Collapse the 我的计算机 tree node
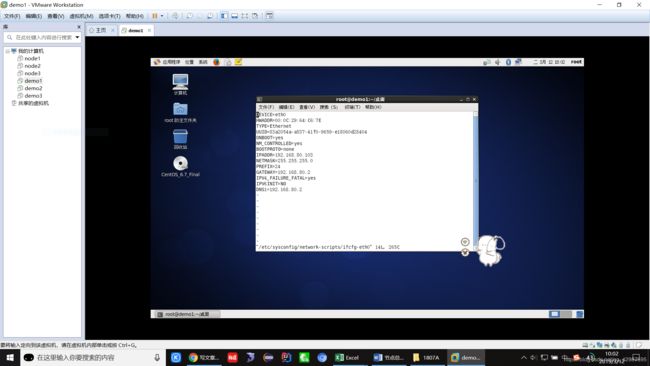Viewport: 650px width, 366px height. click(7, 51)
